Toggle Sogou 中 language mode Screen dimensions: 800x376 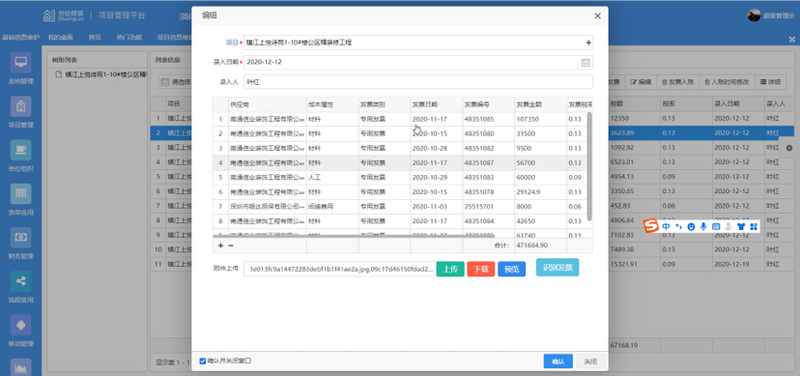[666, 226]
